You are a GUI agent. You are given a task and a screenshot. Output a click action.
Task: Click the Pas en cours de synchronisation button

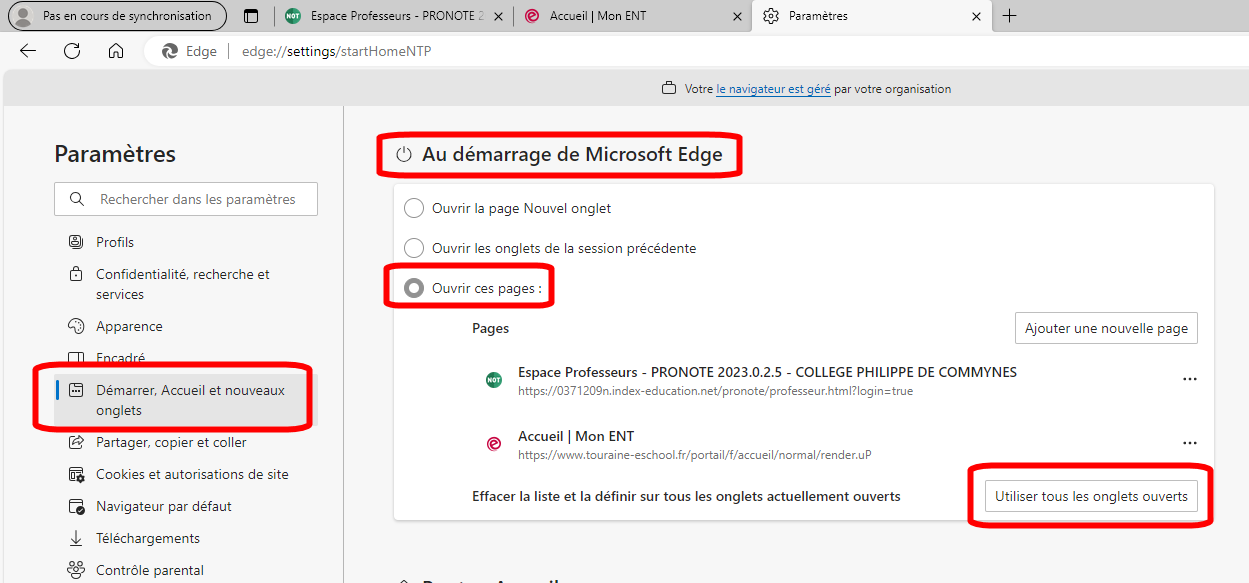pos(117,16)
